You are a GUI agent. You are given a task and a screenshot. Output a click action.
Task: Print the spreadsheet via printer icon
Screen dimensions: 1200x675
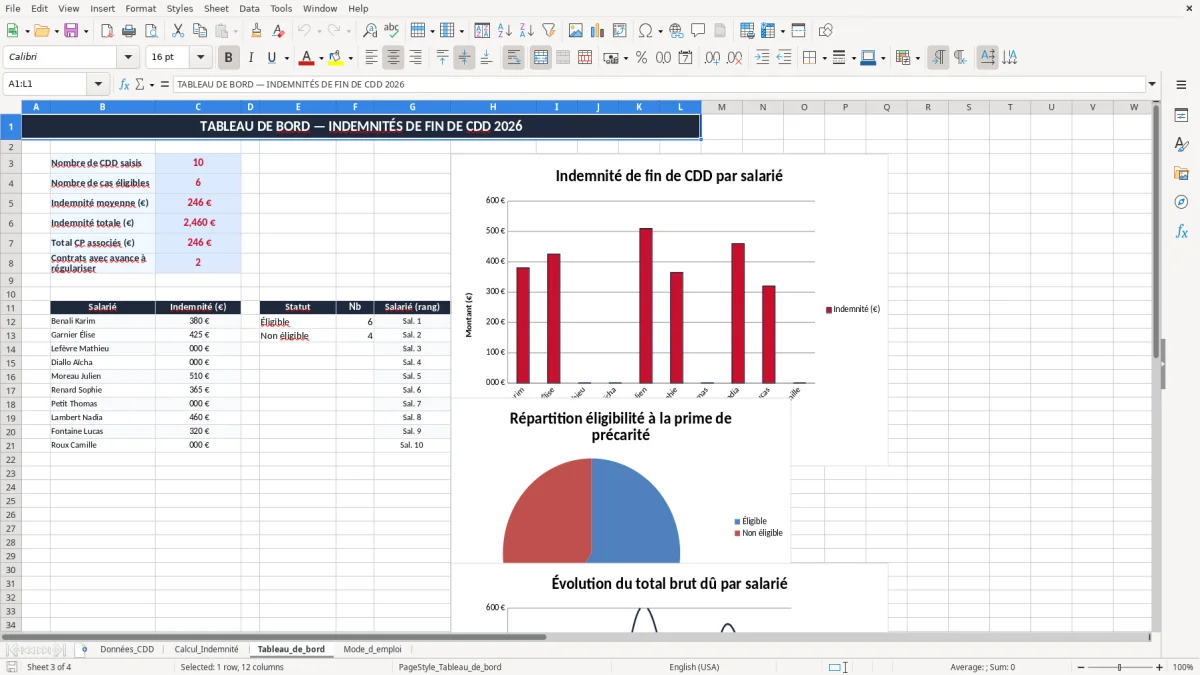[129, 31]
